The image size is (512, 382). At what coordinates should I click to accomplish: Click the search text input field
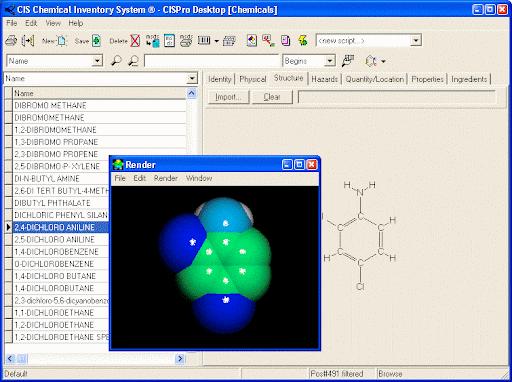click(x=212, y=61)
